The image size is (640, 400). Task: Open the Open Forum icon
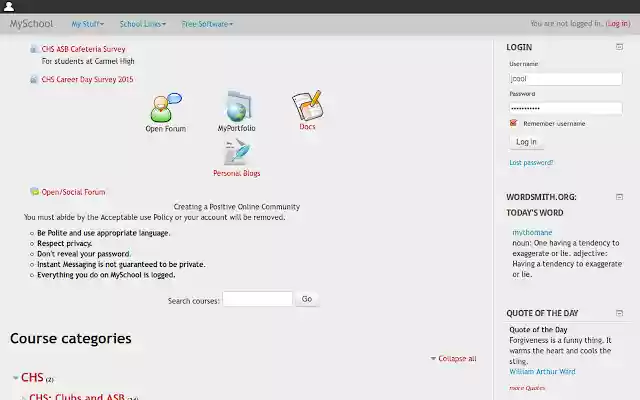click(x=165, y=108)
